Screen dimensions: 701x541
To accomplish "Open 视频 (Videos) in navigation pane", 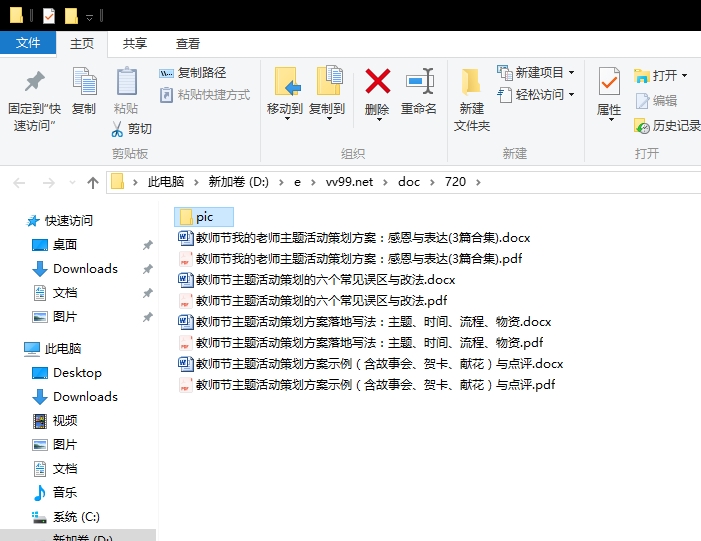I will [x=55, y=421].
